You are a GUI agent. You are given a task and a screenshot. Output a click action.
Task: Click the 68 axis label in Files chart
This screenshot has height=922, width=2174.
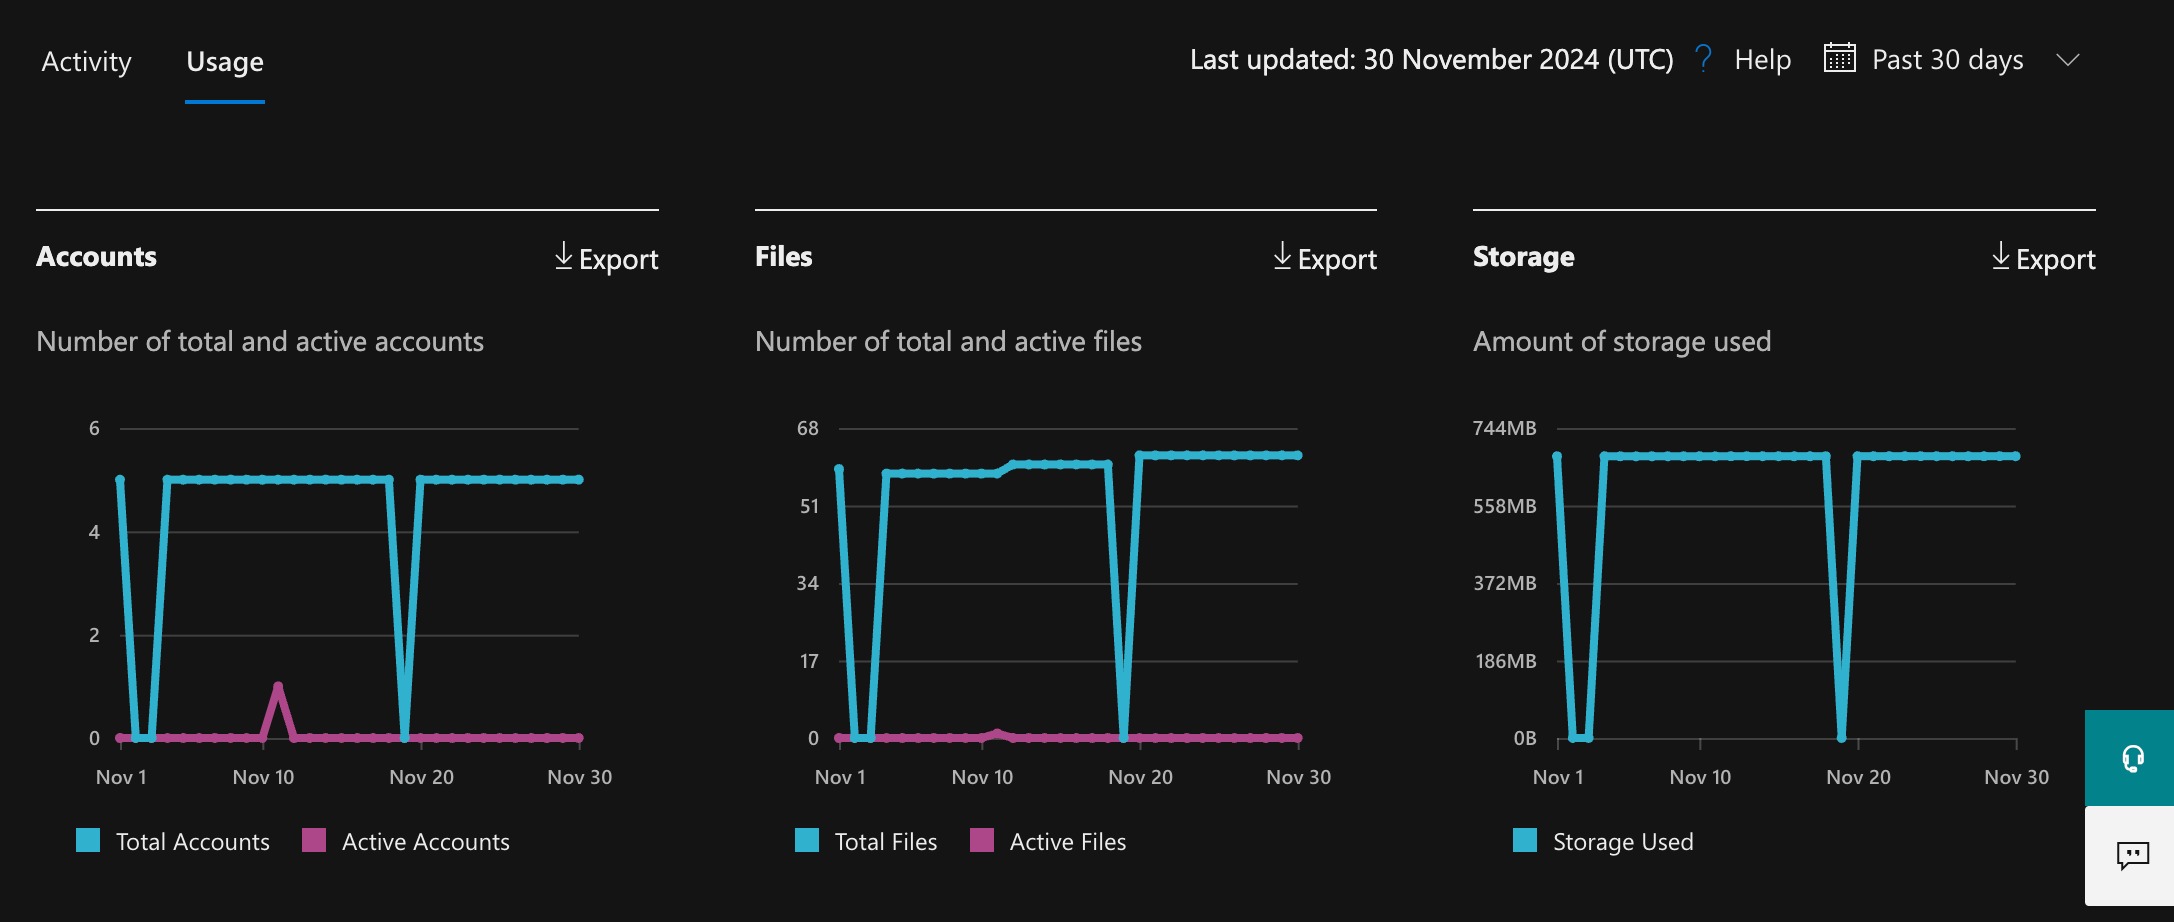807,428
